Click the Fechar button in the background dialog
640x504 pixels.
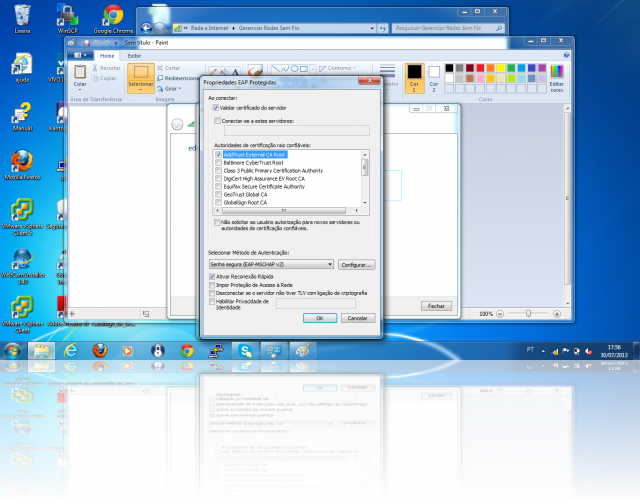coord(436,306)
